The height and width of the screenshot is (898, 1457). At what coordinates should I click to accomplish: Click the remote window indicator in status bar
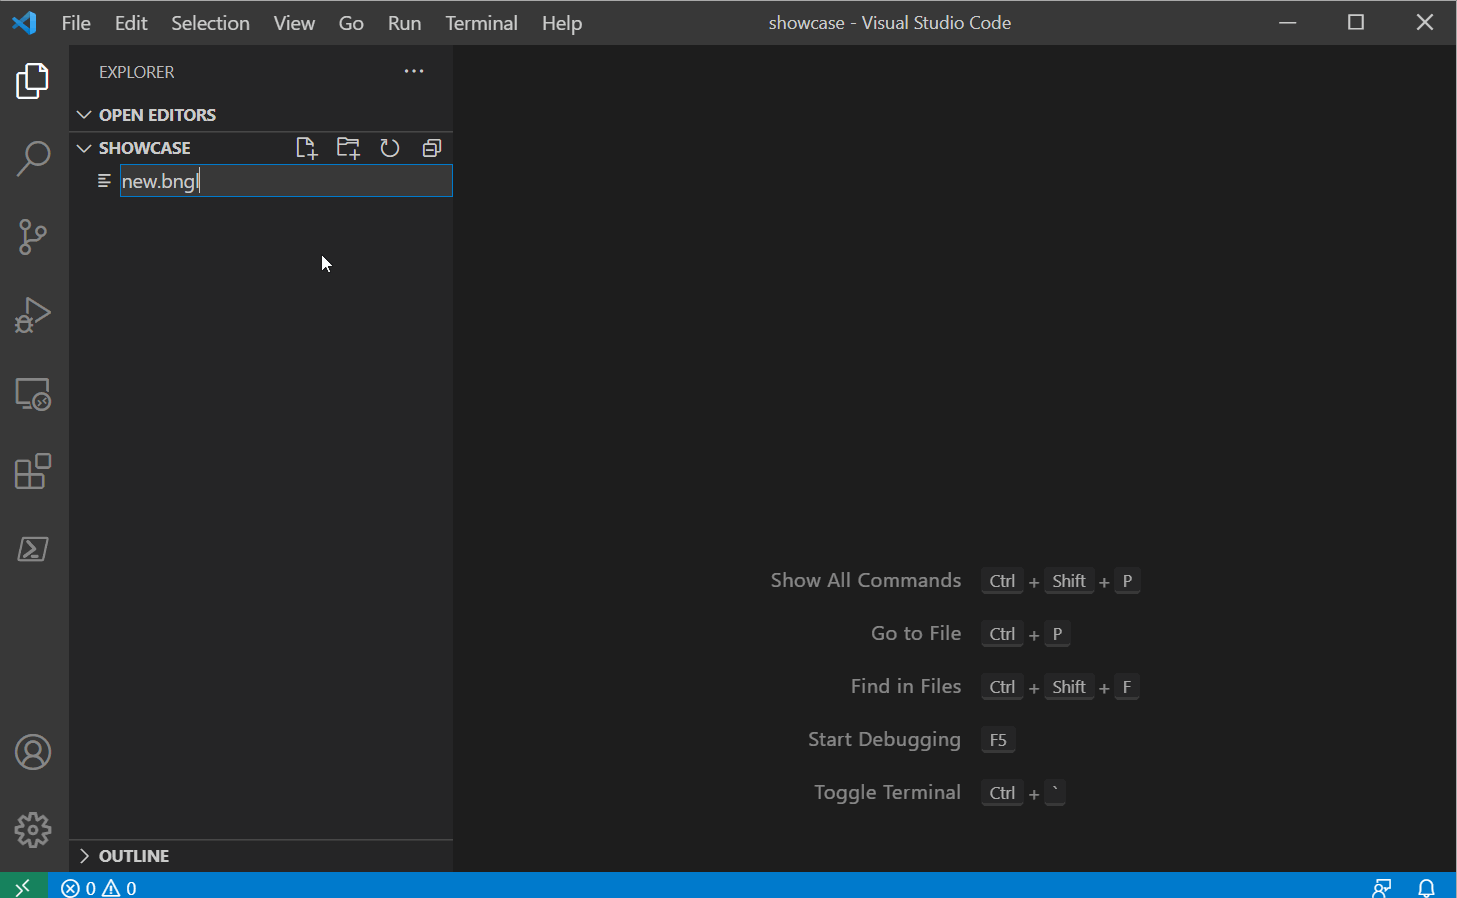(23, 886)
